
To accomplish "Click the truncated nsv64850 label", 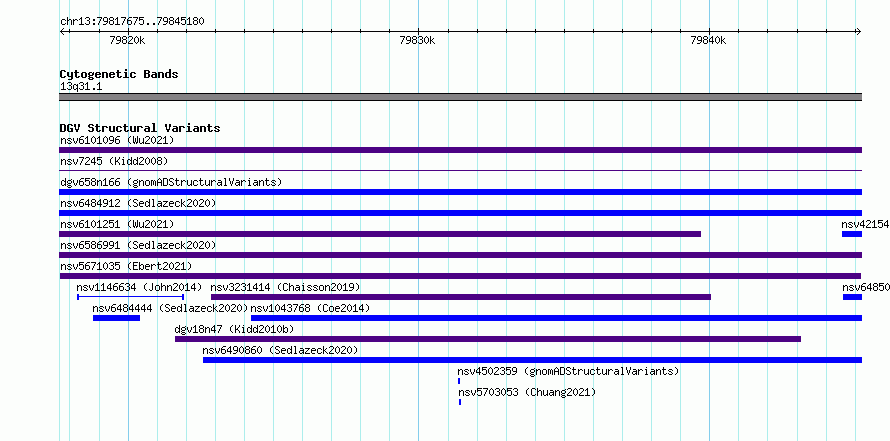I will (x=866, y=287).
